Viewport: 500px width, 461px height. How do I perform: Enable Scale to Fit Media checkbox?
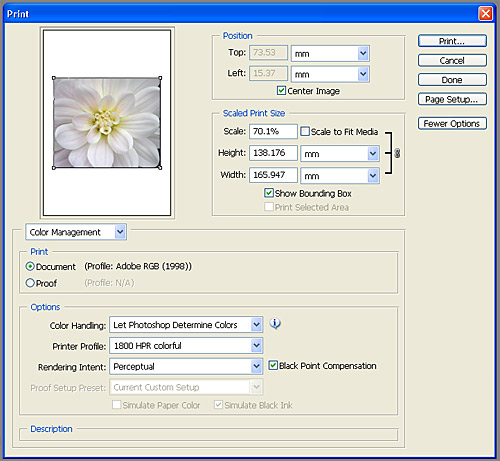pos(305,131)
